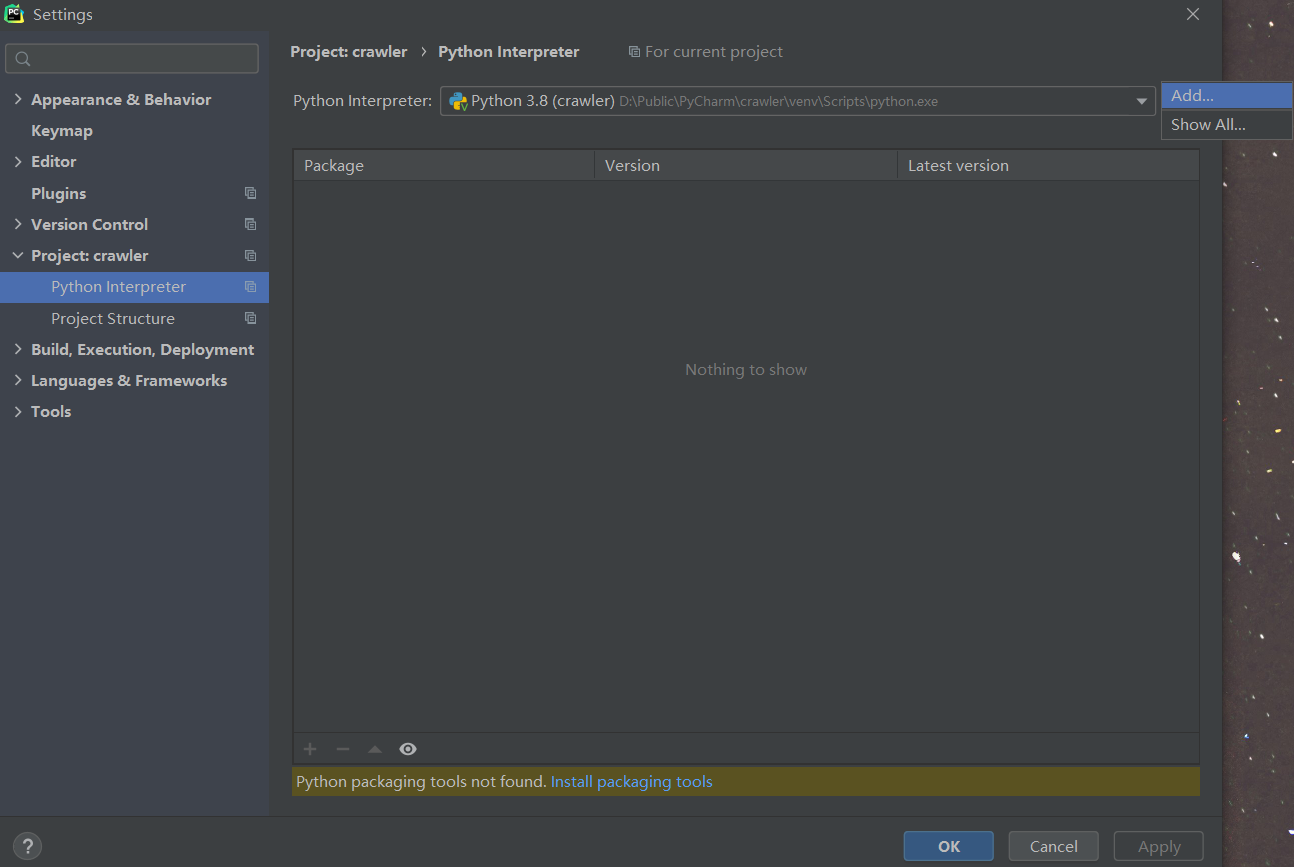Image resolution: width=1294 pixels, height=867 pixels.
Task: Close the Settings dialog window
Action: click(x=1192, y=14)
